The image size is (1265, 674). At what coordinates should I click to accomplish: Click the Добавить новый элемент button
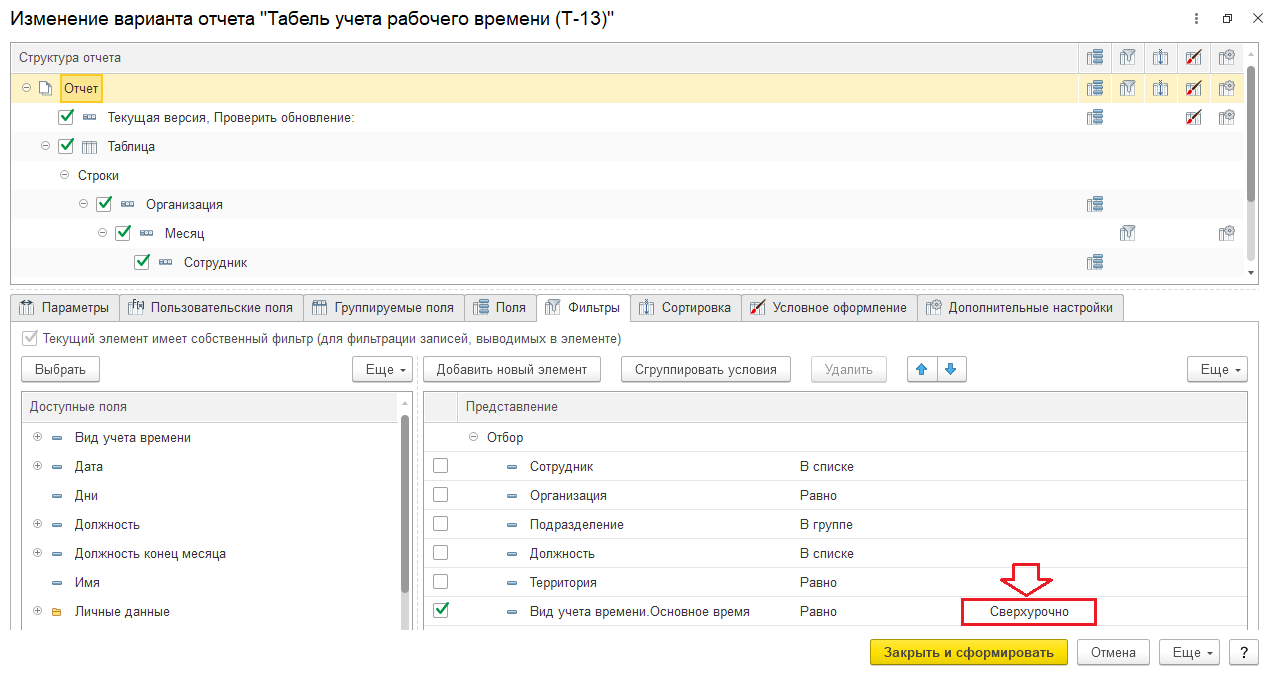(x=511, y=369)
